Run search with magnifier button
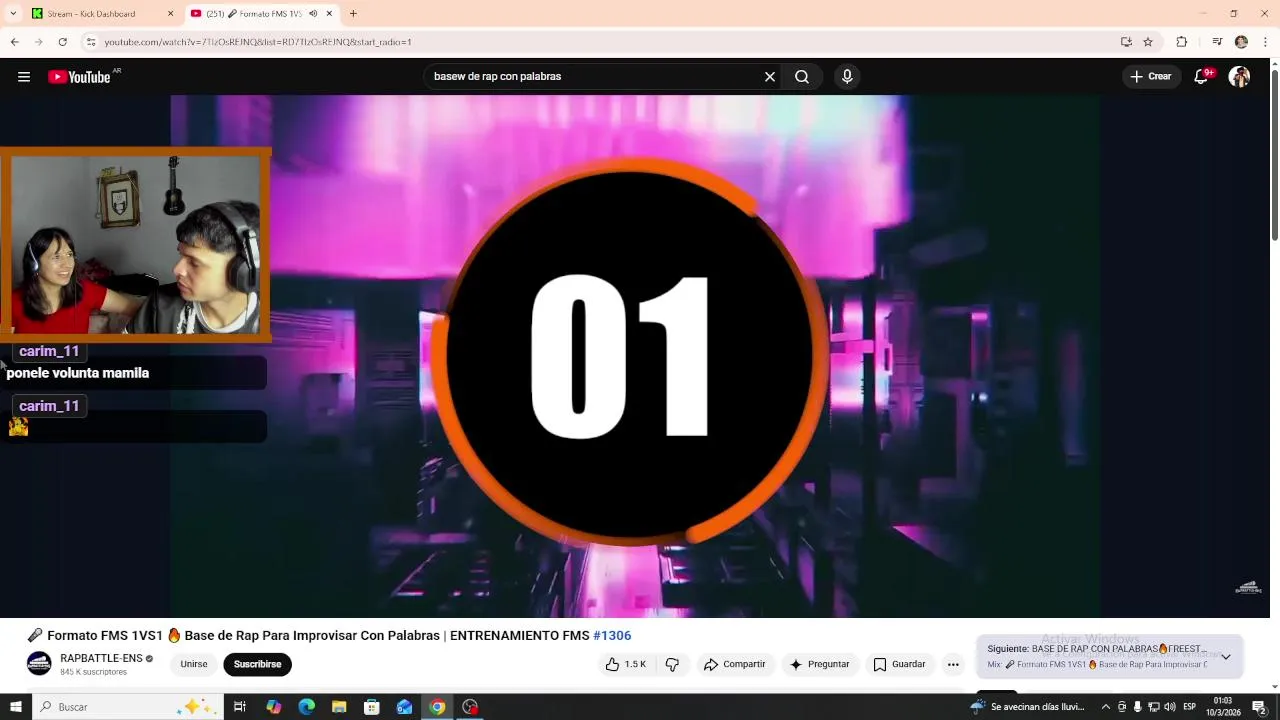1280x720 pixels. click(802, 77)
